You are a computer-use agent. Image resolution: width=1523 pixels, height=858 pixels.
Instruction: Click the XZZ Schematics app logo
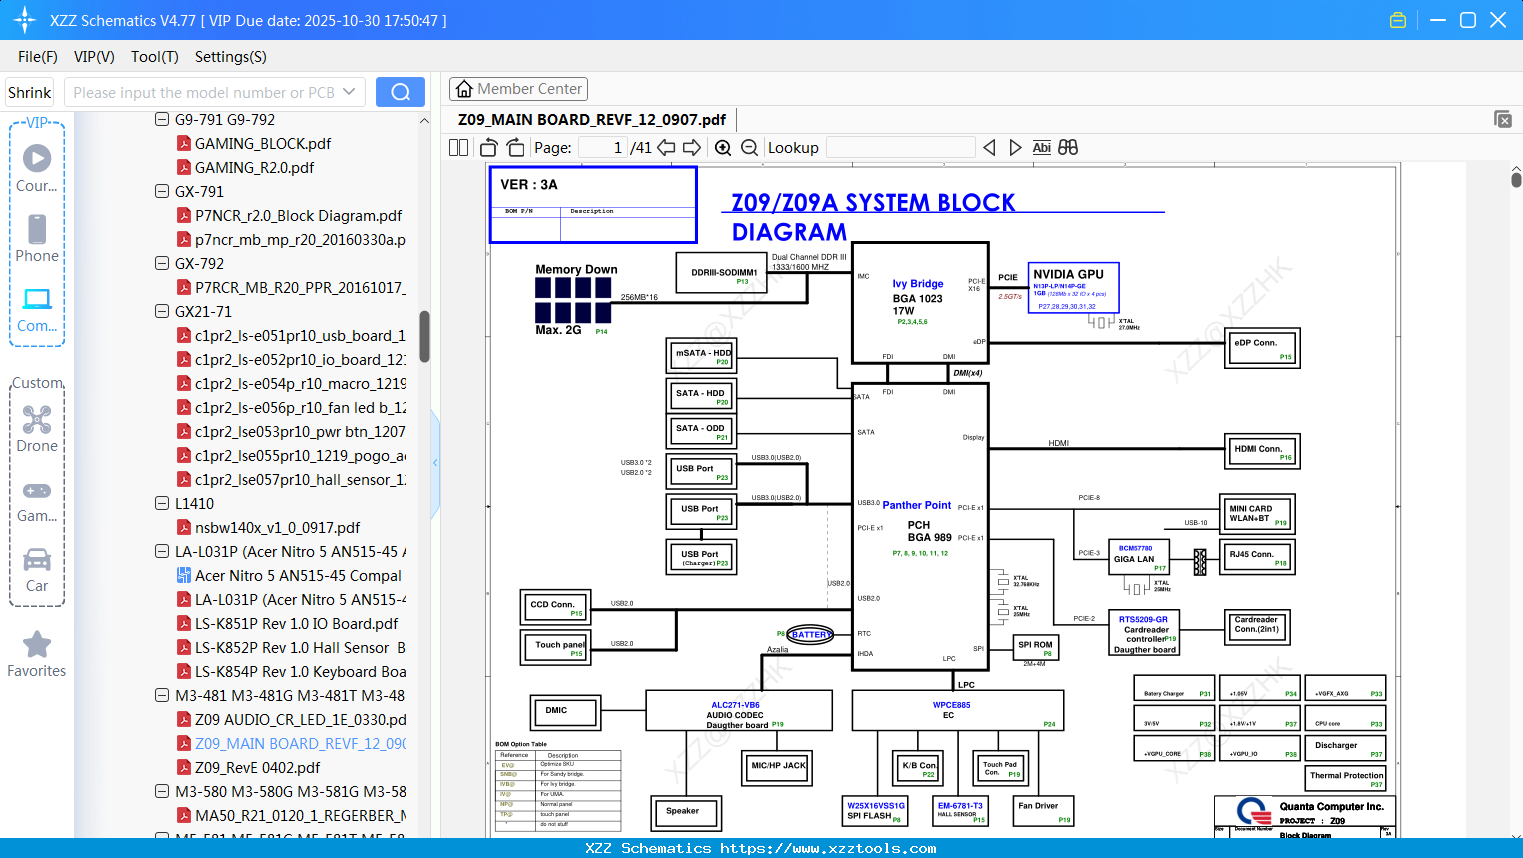[x=25, y=20]
